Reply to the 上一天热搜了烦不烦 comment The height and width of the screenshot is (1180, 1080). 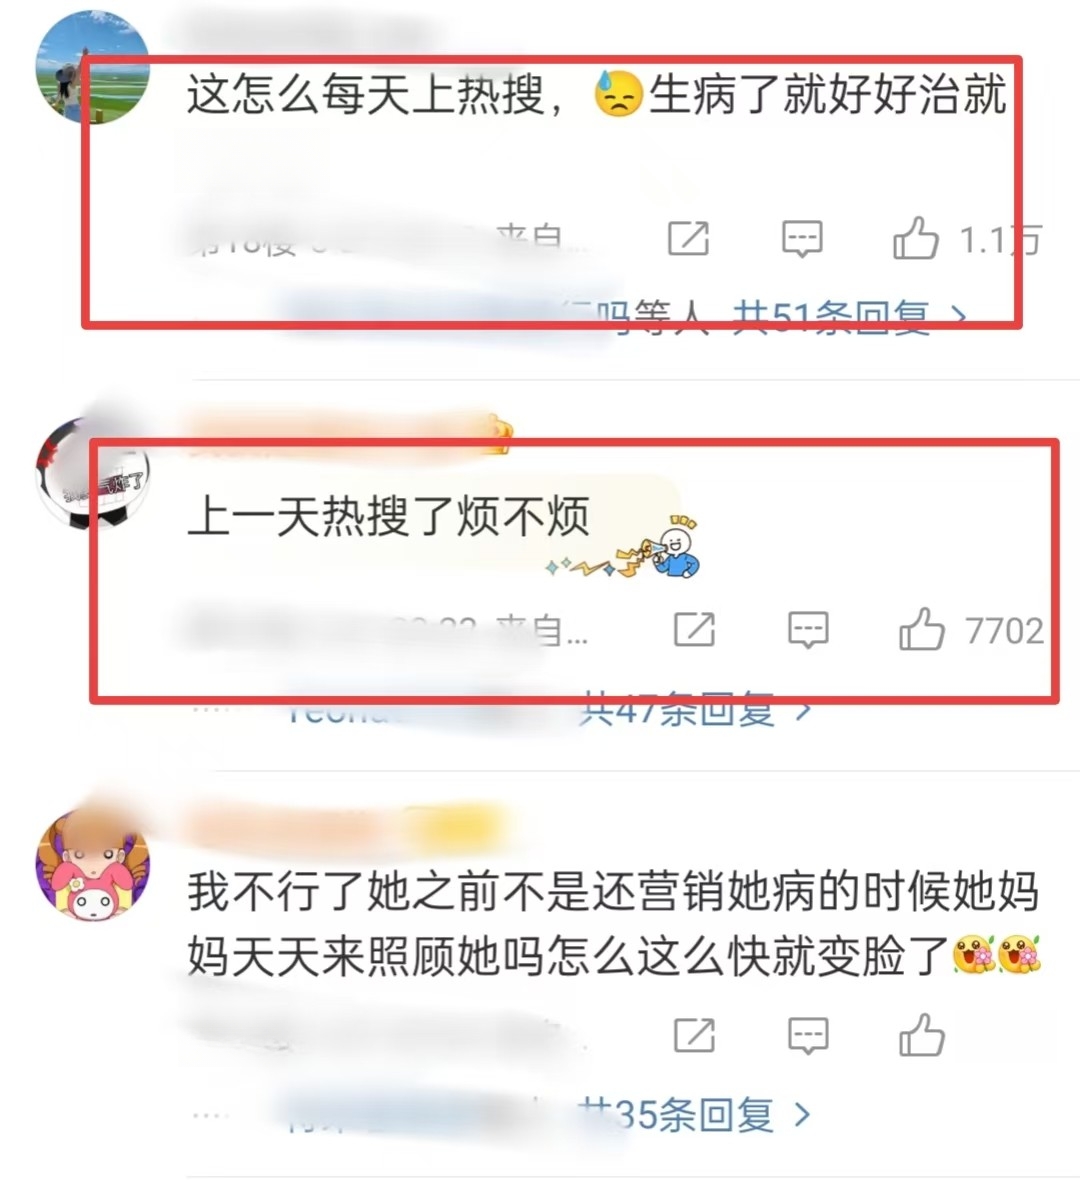tap(808, 630)
